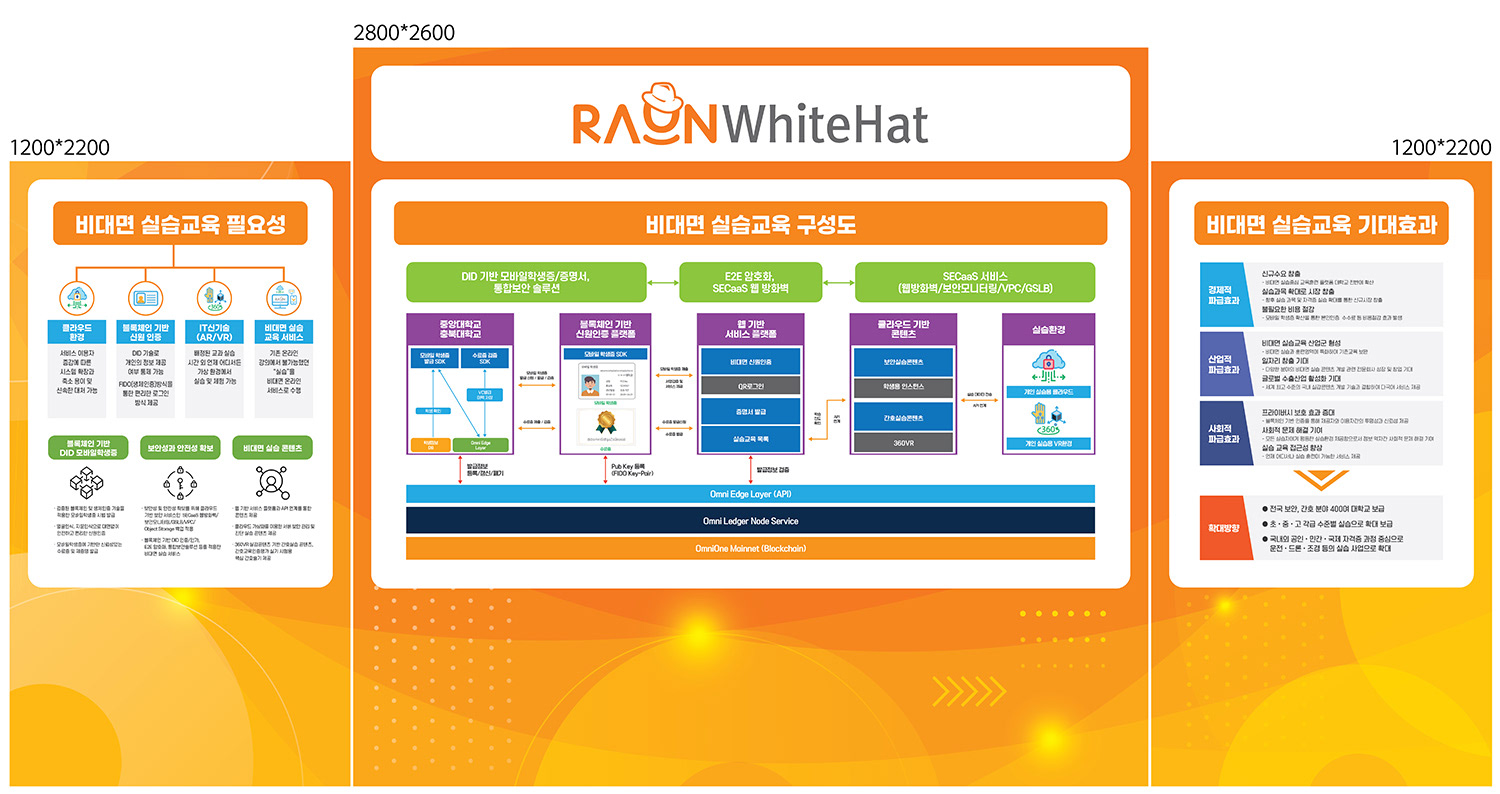This screenshot has width=1500, height=794.
Task: Click the 수료증 검증 SDK box
Action: coord(486,358)
